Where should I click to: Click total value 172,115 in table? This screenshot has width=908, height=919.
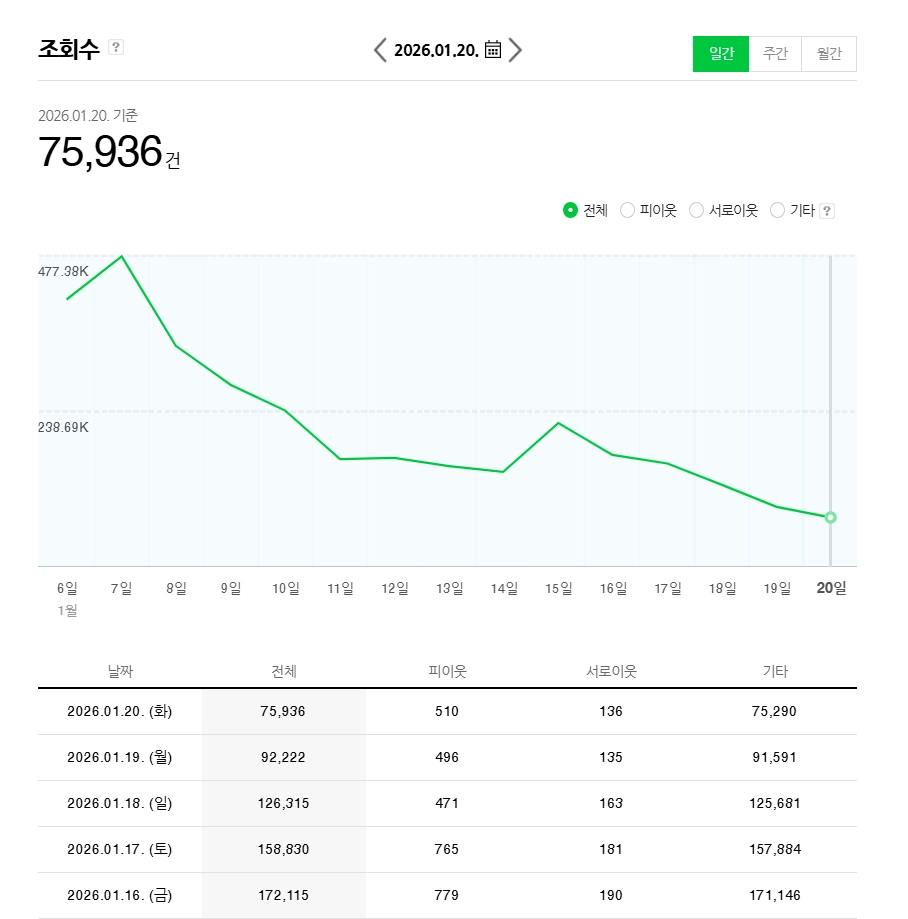click(283, 896)
